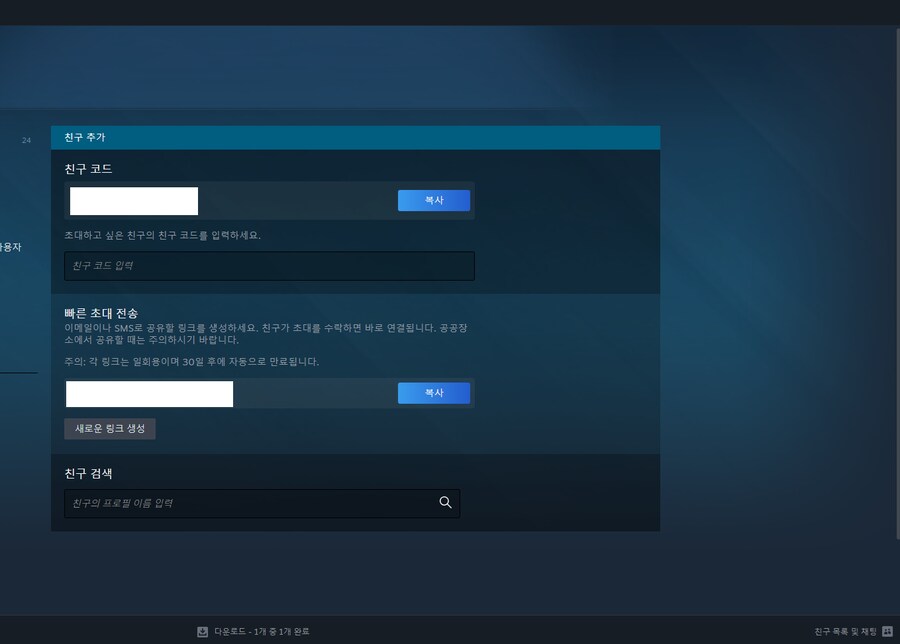Open downloads via the download icon
900x644 pixels.
[203, 631]
